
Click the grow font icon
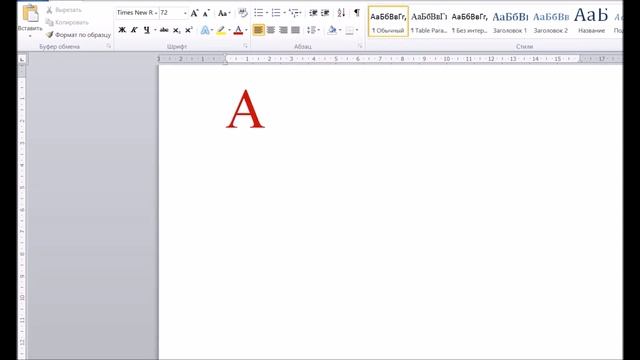pos(195,13)
